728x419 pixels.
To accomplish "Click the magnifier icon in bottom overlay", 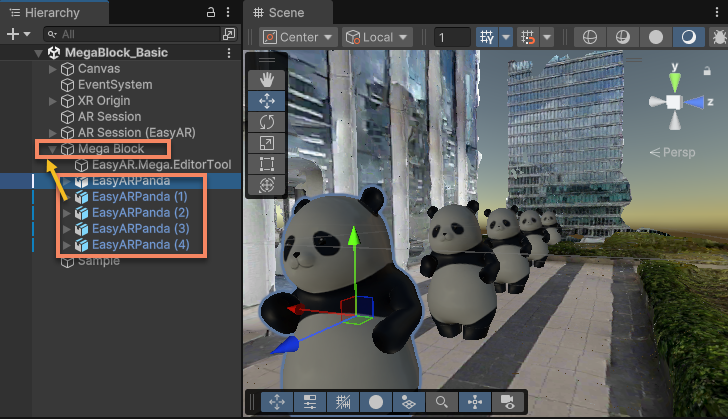I will (x=442, y=402).
